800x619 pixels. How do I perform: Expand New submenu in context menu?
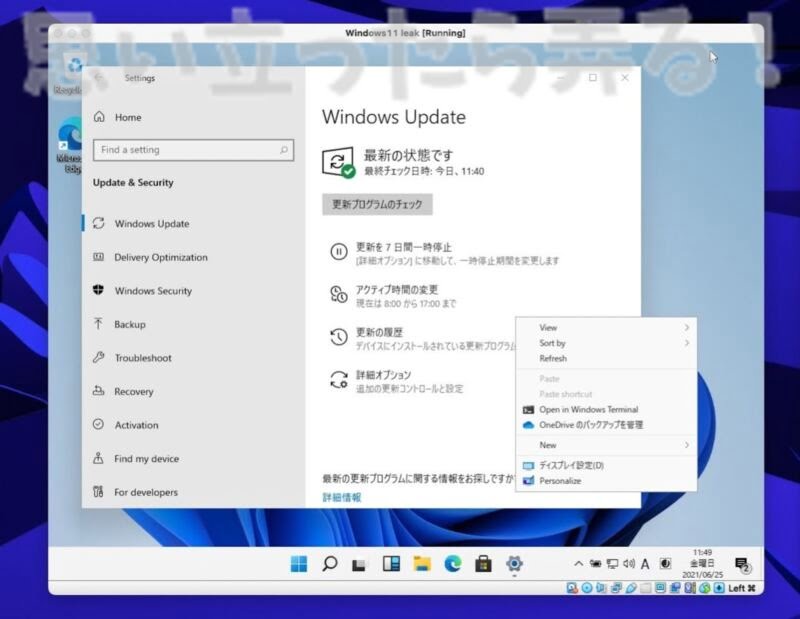(606, 445)
